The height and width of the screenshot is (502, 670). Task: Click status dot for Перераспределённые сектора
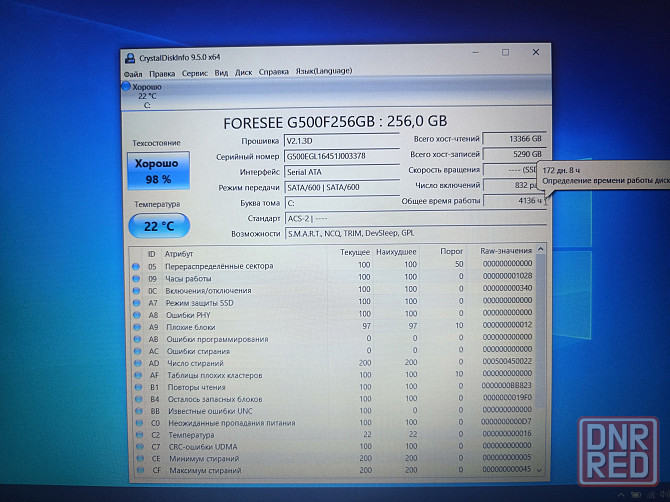tap(136, 267)
